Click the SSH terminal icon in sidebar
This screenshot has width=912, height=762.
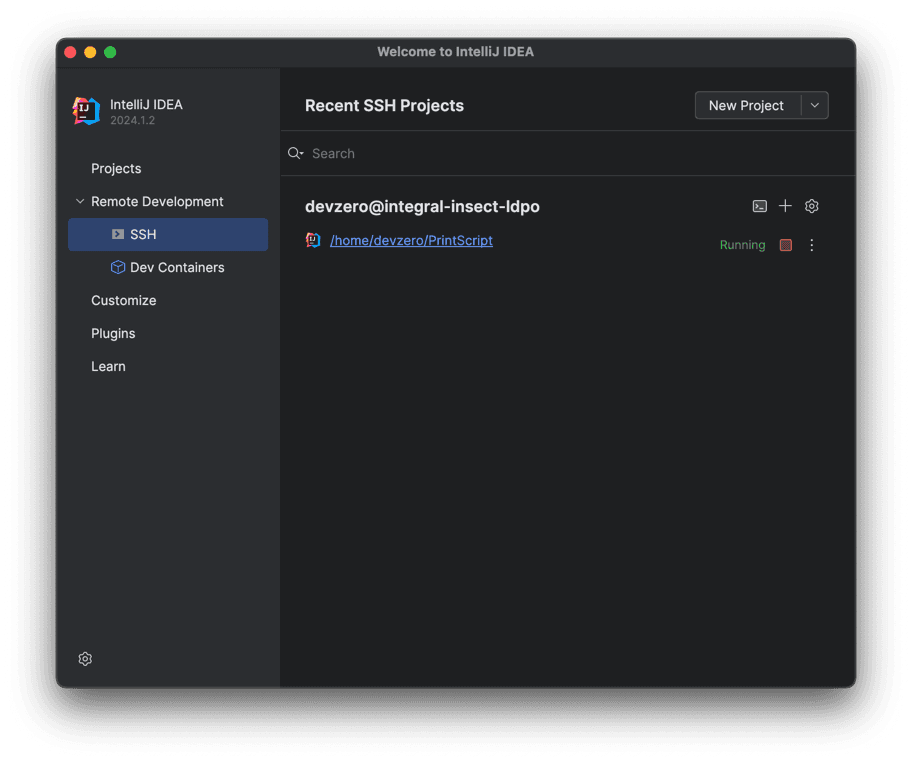coord(117,234)
